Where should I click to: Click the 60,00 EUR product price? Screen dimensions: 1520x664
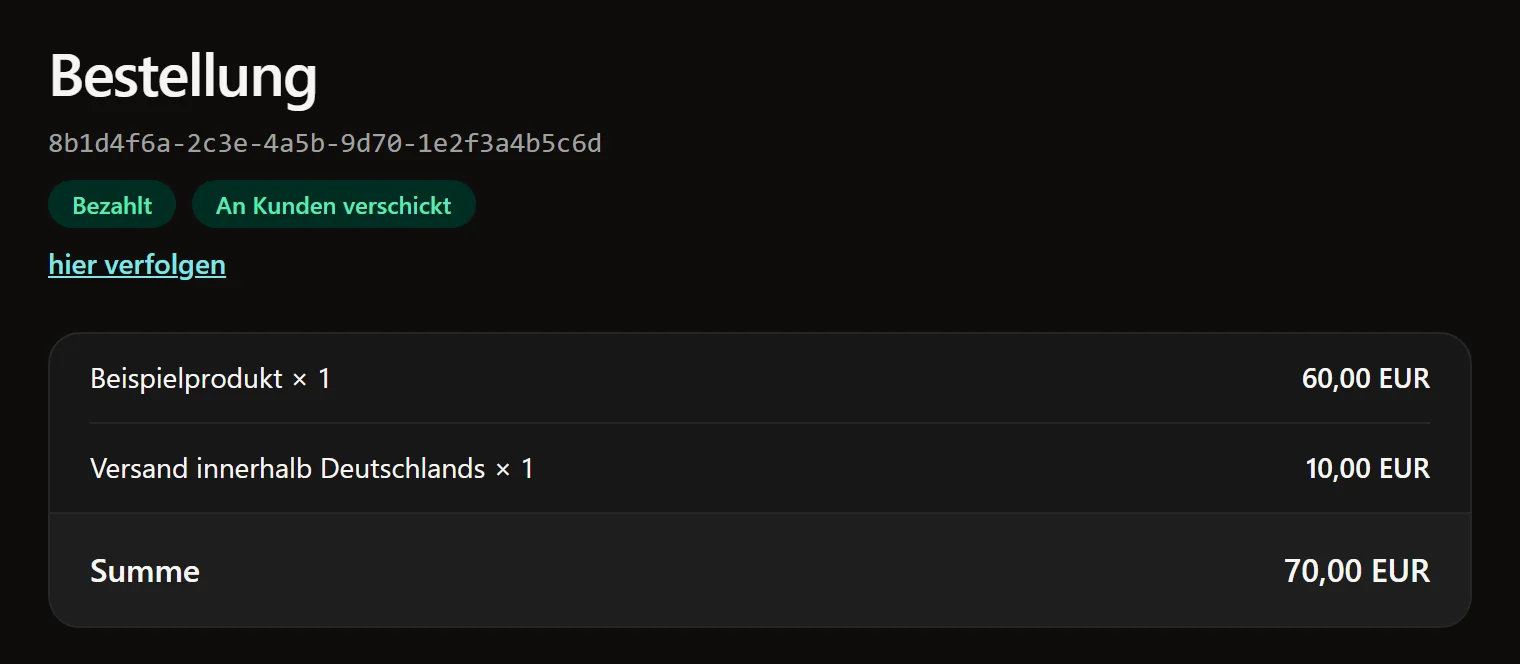pyautogui.click(x=1366, y=379)
